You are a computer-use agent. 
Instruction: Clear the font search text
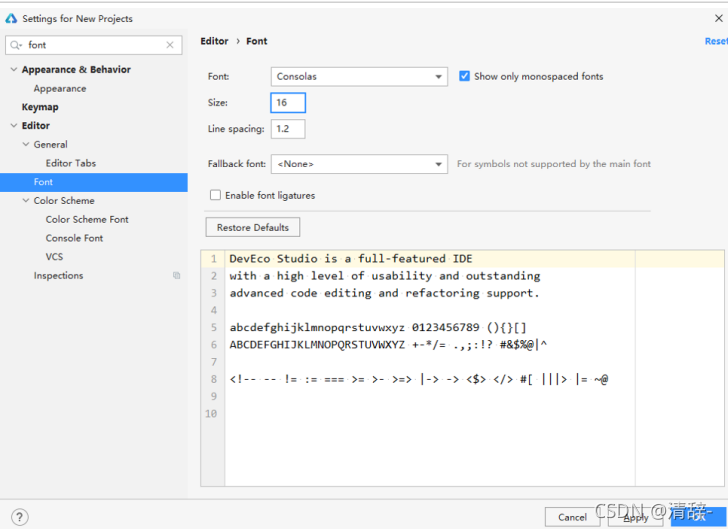(x=170, y=45)
